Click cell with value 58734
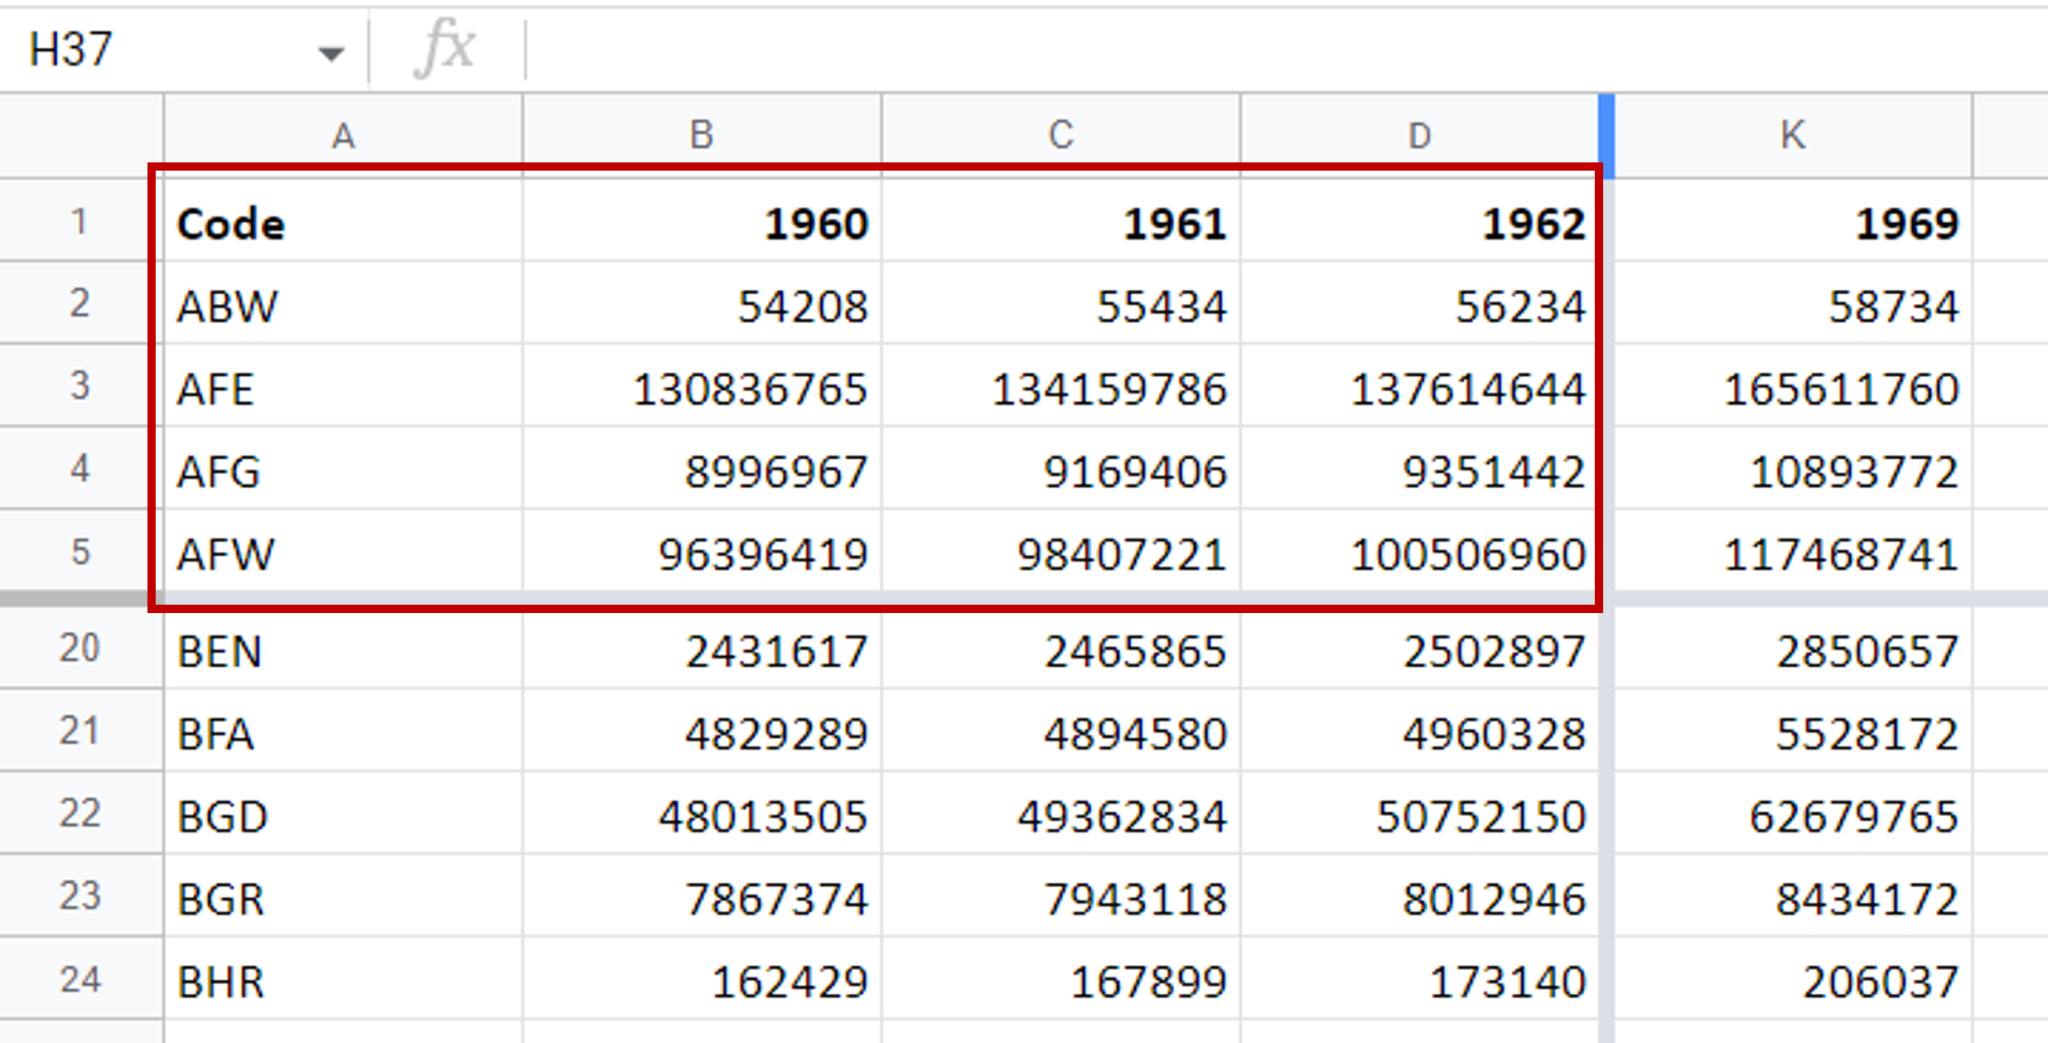Image resolution: width=2048 pixels, height=1043 pixels. tap(1793, 305)
